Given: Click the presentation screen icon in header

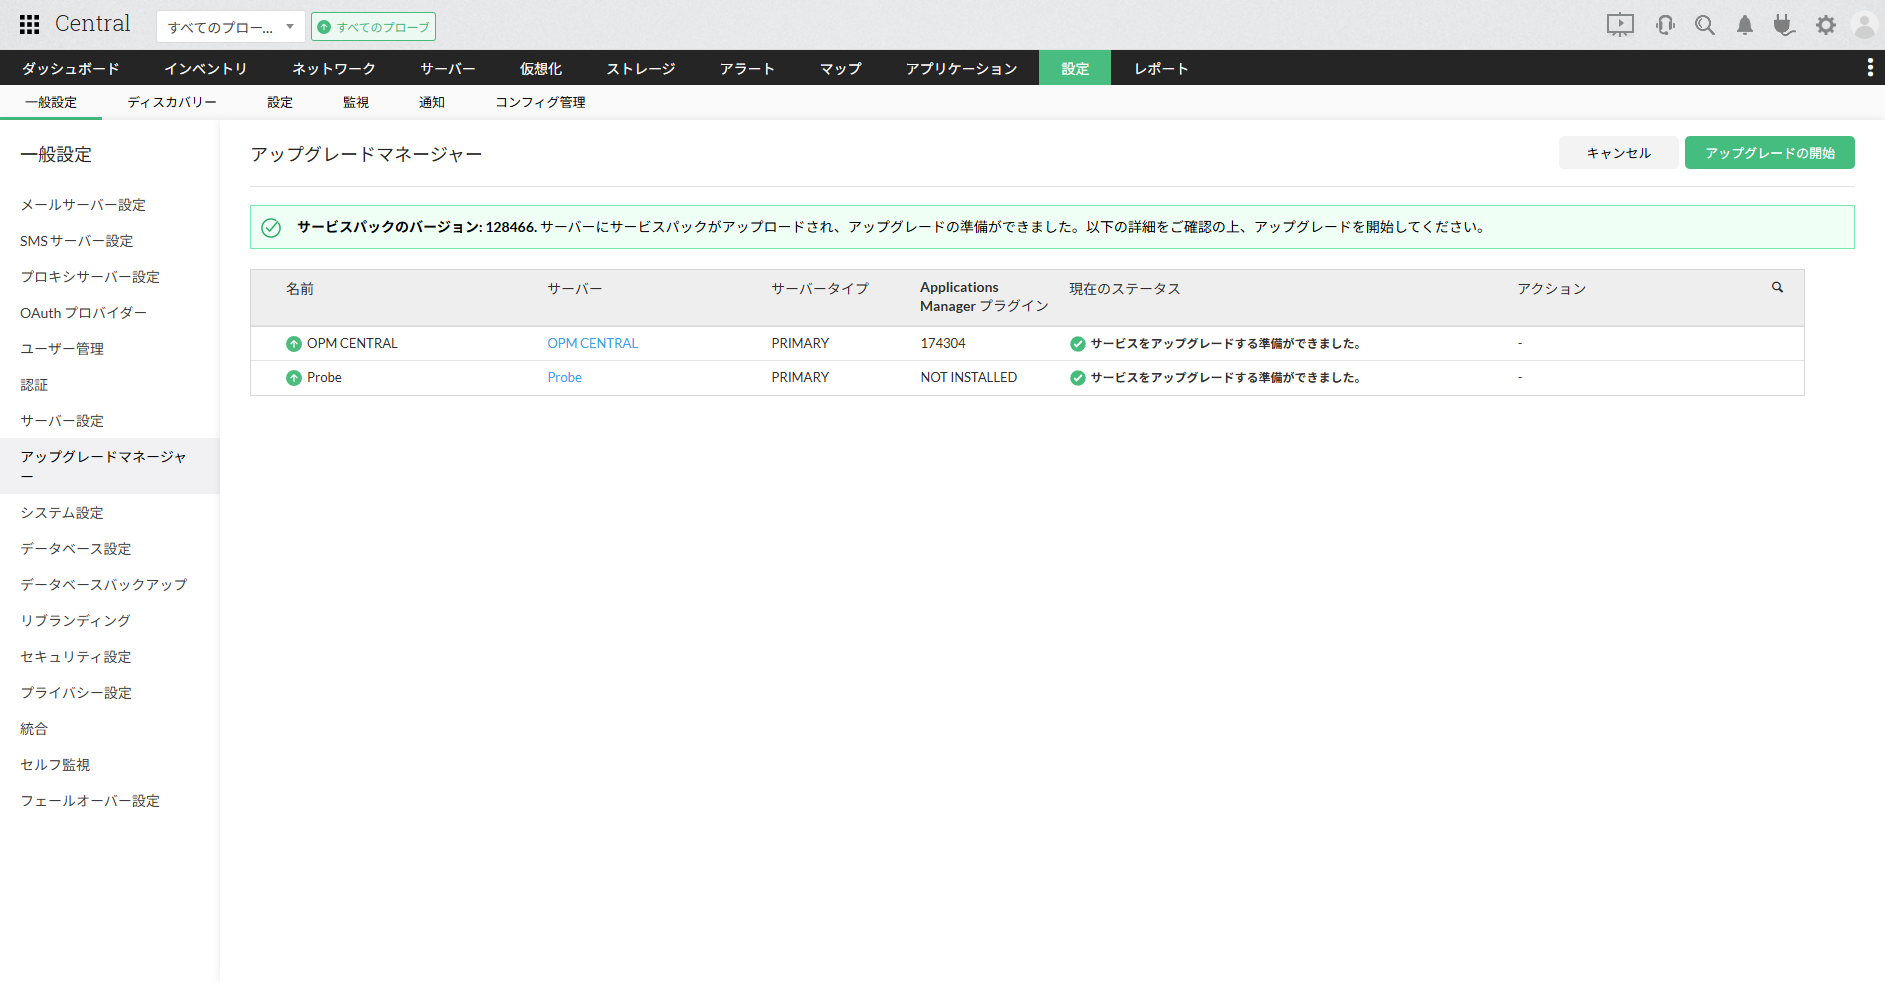Looking at the screenshot, I should [x=1620, y=25].
